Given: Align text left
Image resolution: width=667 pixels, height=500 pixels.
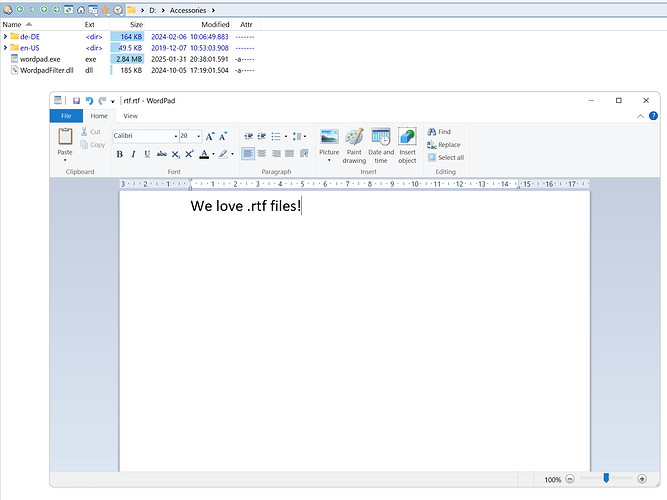Looking at the screenshot, I should point(248,153).
